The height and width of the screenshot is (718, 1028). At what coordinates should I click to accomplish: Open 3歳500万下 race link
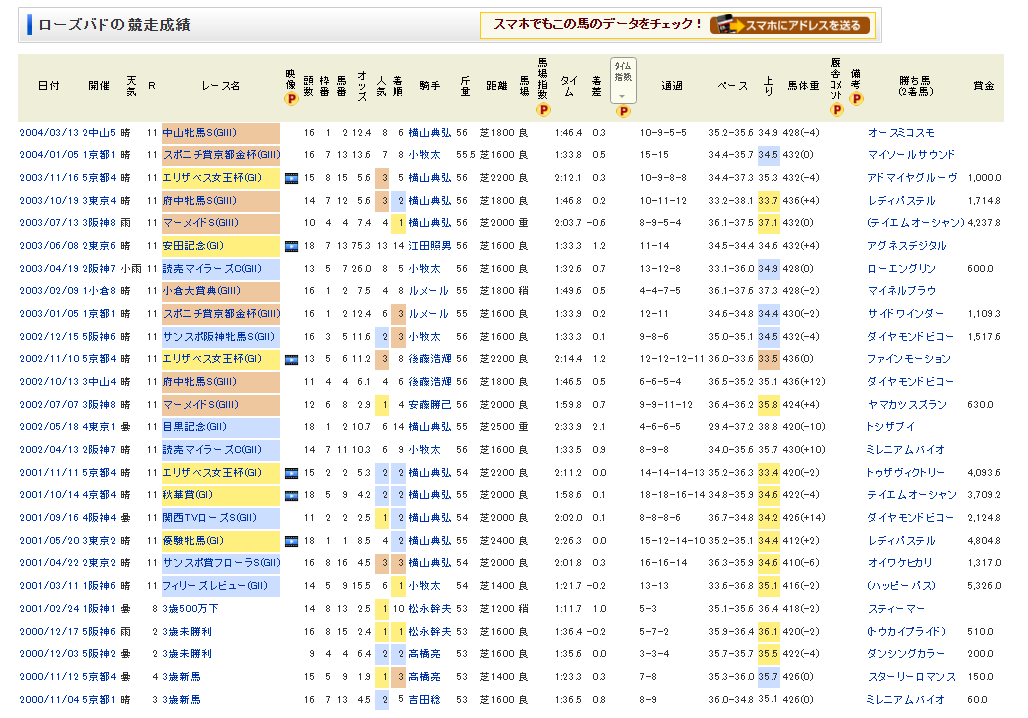point(190,609)
